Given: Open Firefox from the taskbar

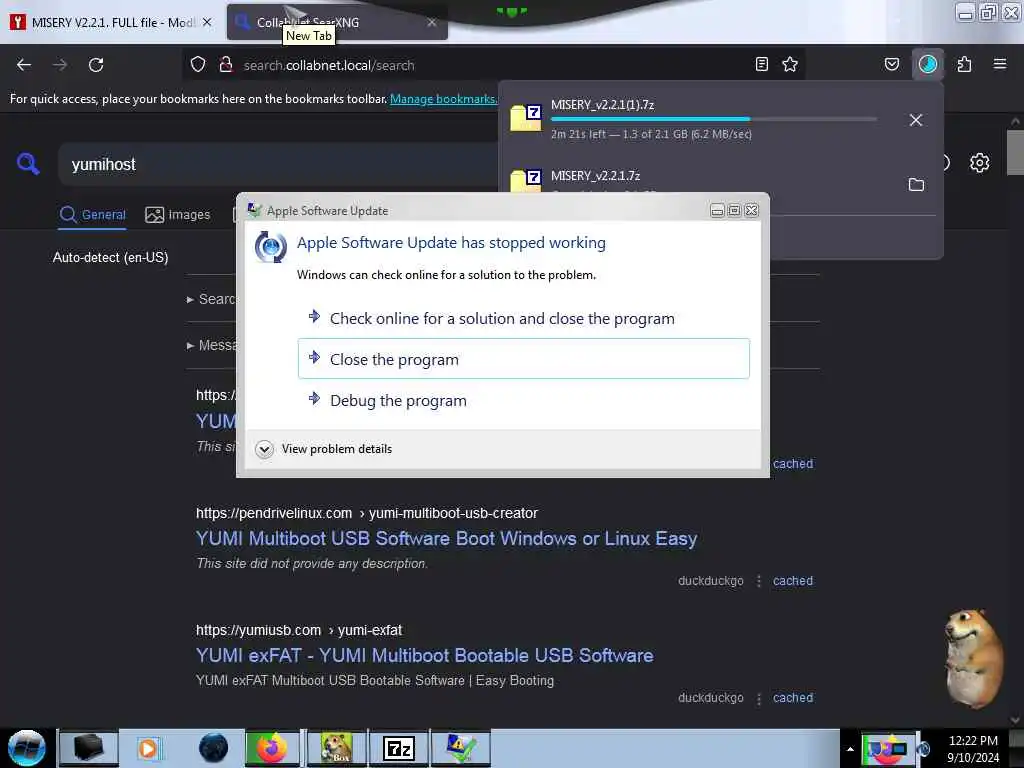Looking at the screenshot, I should pos(272,748).
